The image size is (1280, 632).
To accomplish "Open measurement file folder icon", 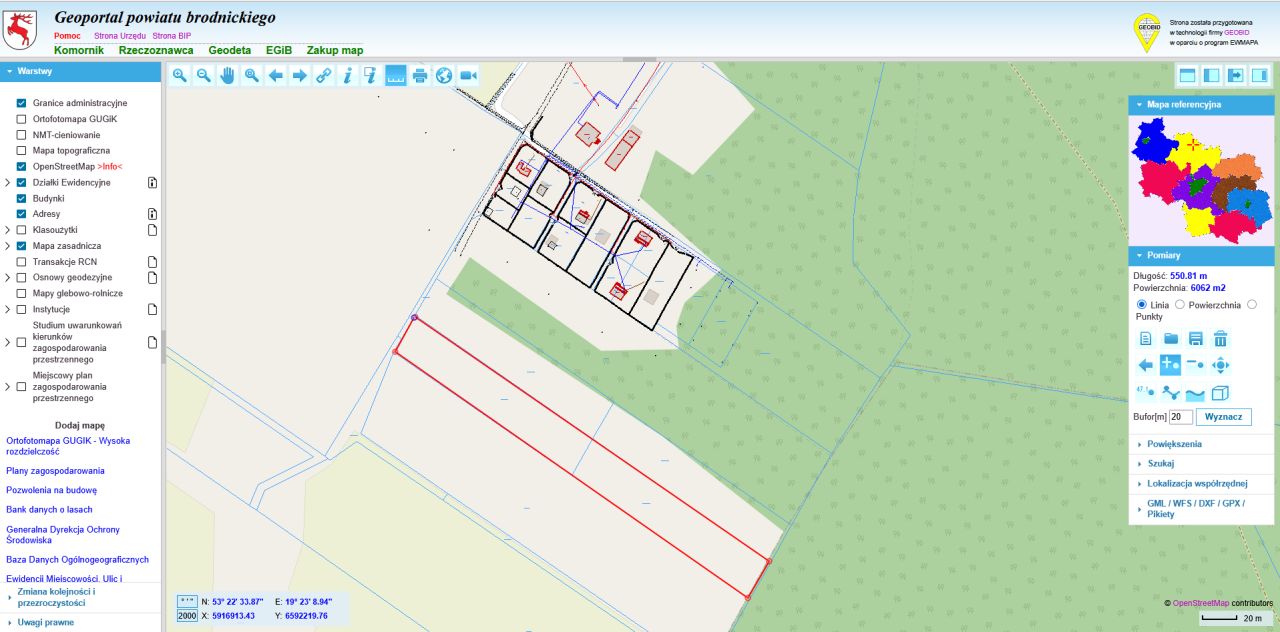I will coord(1171,339).
